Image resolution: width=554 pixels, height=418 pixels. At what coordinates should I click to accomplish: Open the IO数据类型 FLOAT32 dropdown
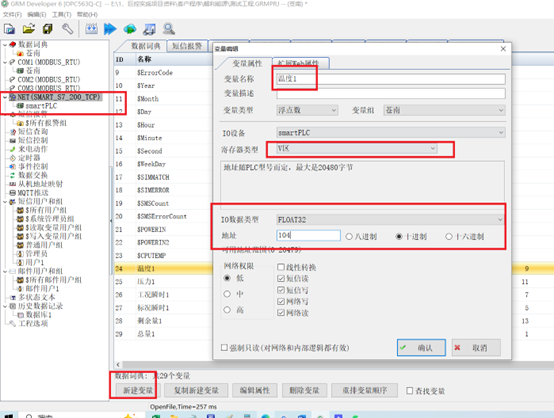point(390,220)
